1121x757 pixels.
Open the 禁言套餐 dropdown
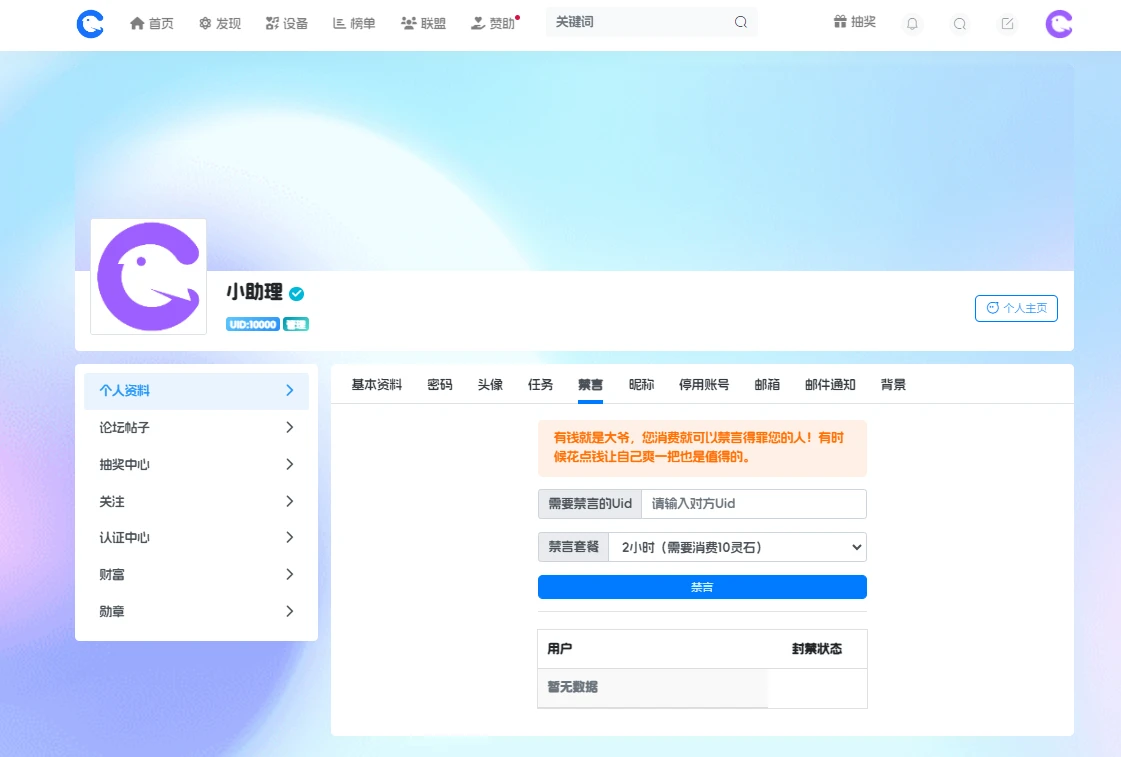click(x=736, y=547)
